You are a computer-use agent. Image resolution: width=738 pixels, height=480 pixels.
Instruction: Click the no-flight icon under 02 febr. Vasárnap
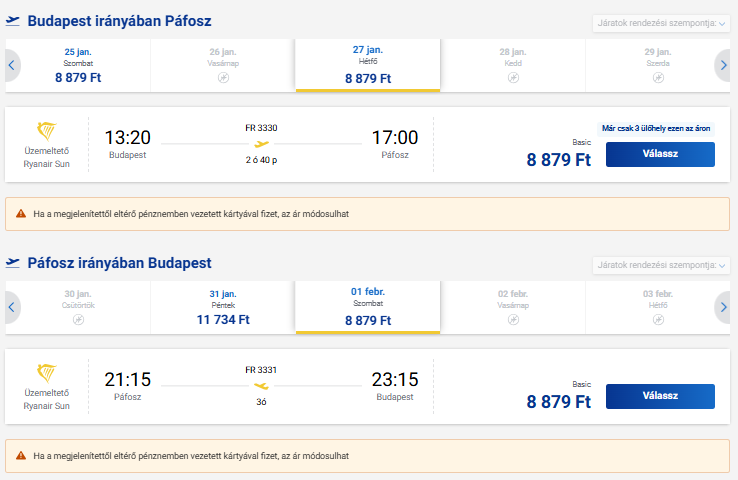513,319
